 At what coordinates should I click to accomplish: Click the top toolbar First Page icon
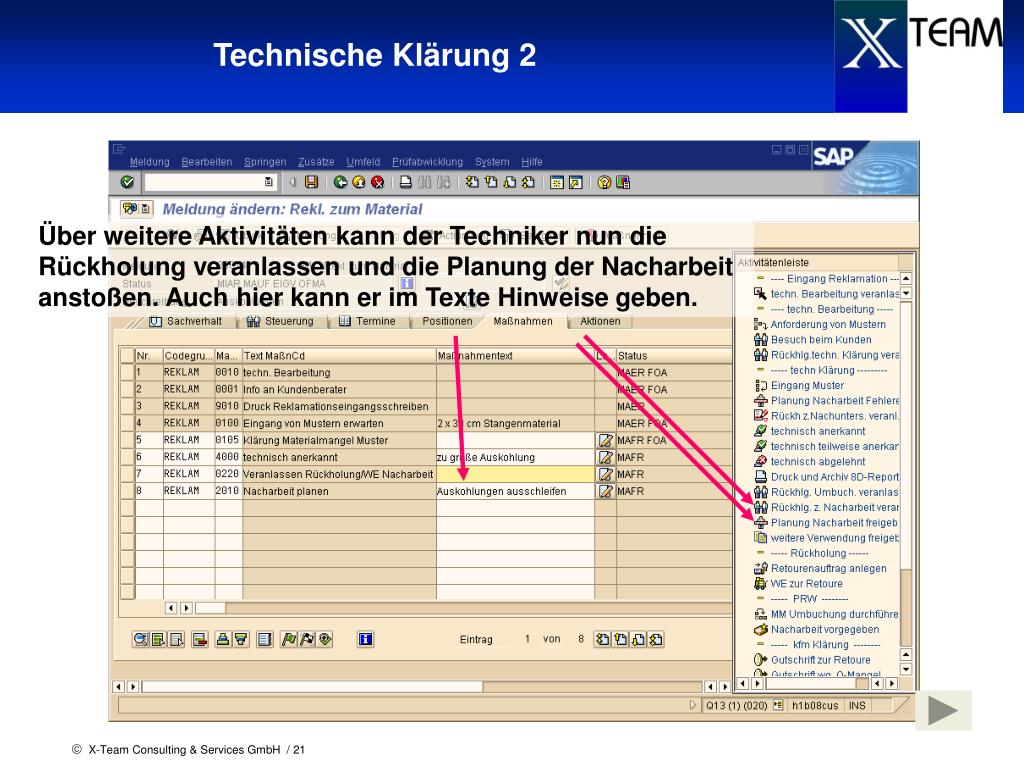click(x=472, y=182)
